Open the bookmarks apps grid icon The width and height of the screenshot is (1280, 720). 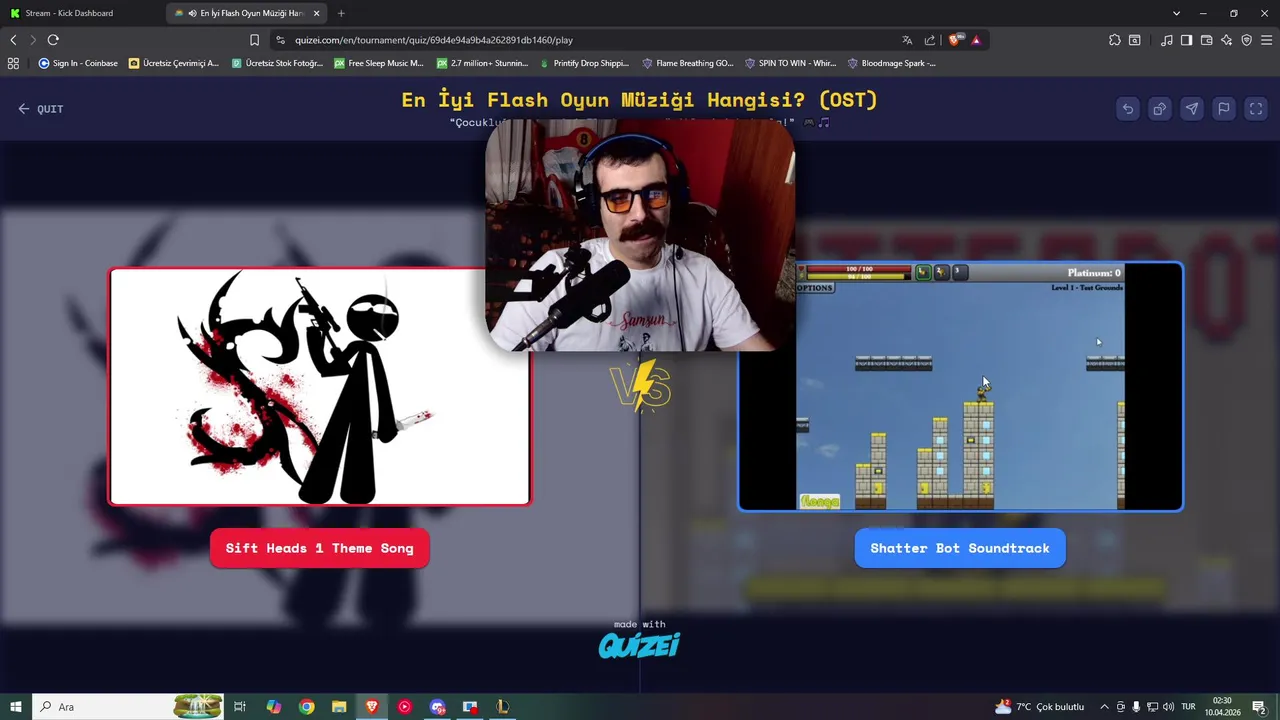pos(13,63)
